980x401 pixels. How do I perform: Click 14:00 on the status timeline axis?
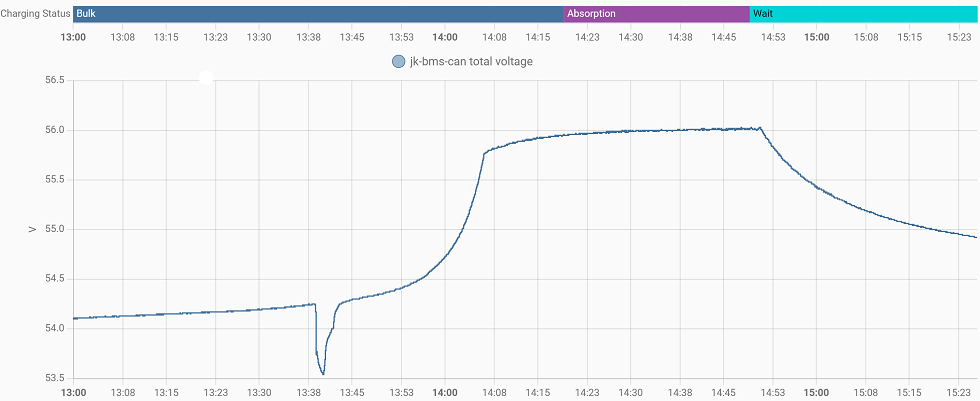pos(444,37)
